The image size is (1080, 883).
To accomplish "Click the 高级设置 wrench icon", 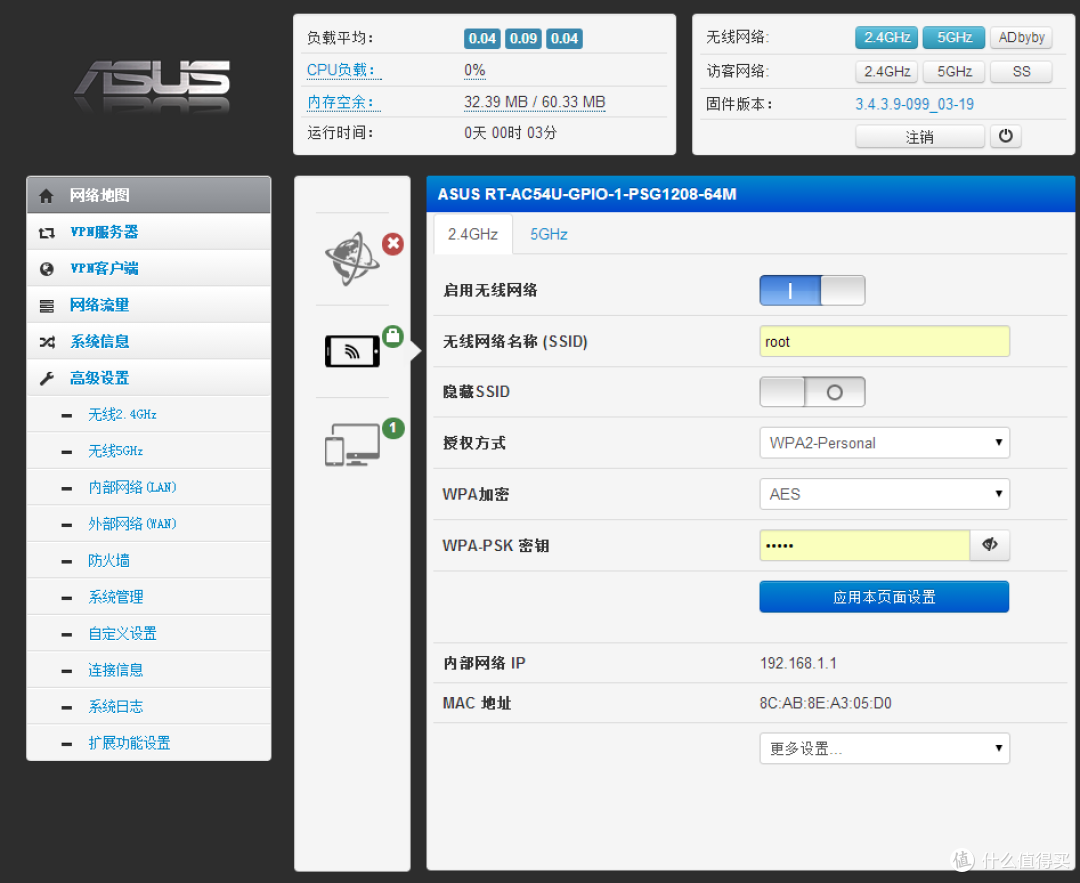I will 46,378.
